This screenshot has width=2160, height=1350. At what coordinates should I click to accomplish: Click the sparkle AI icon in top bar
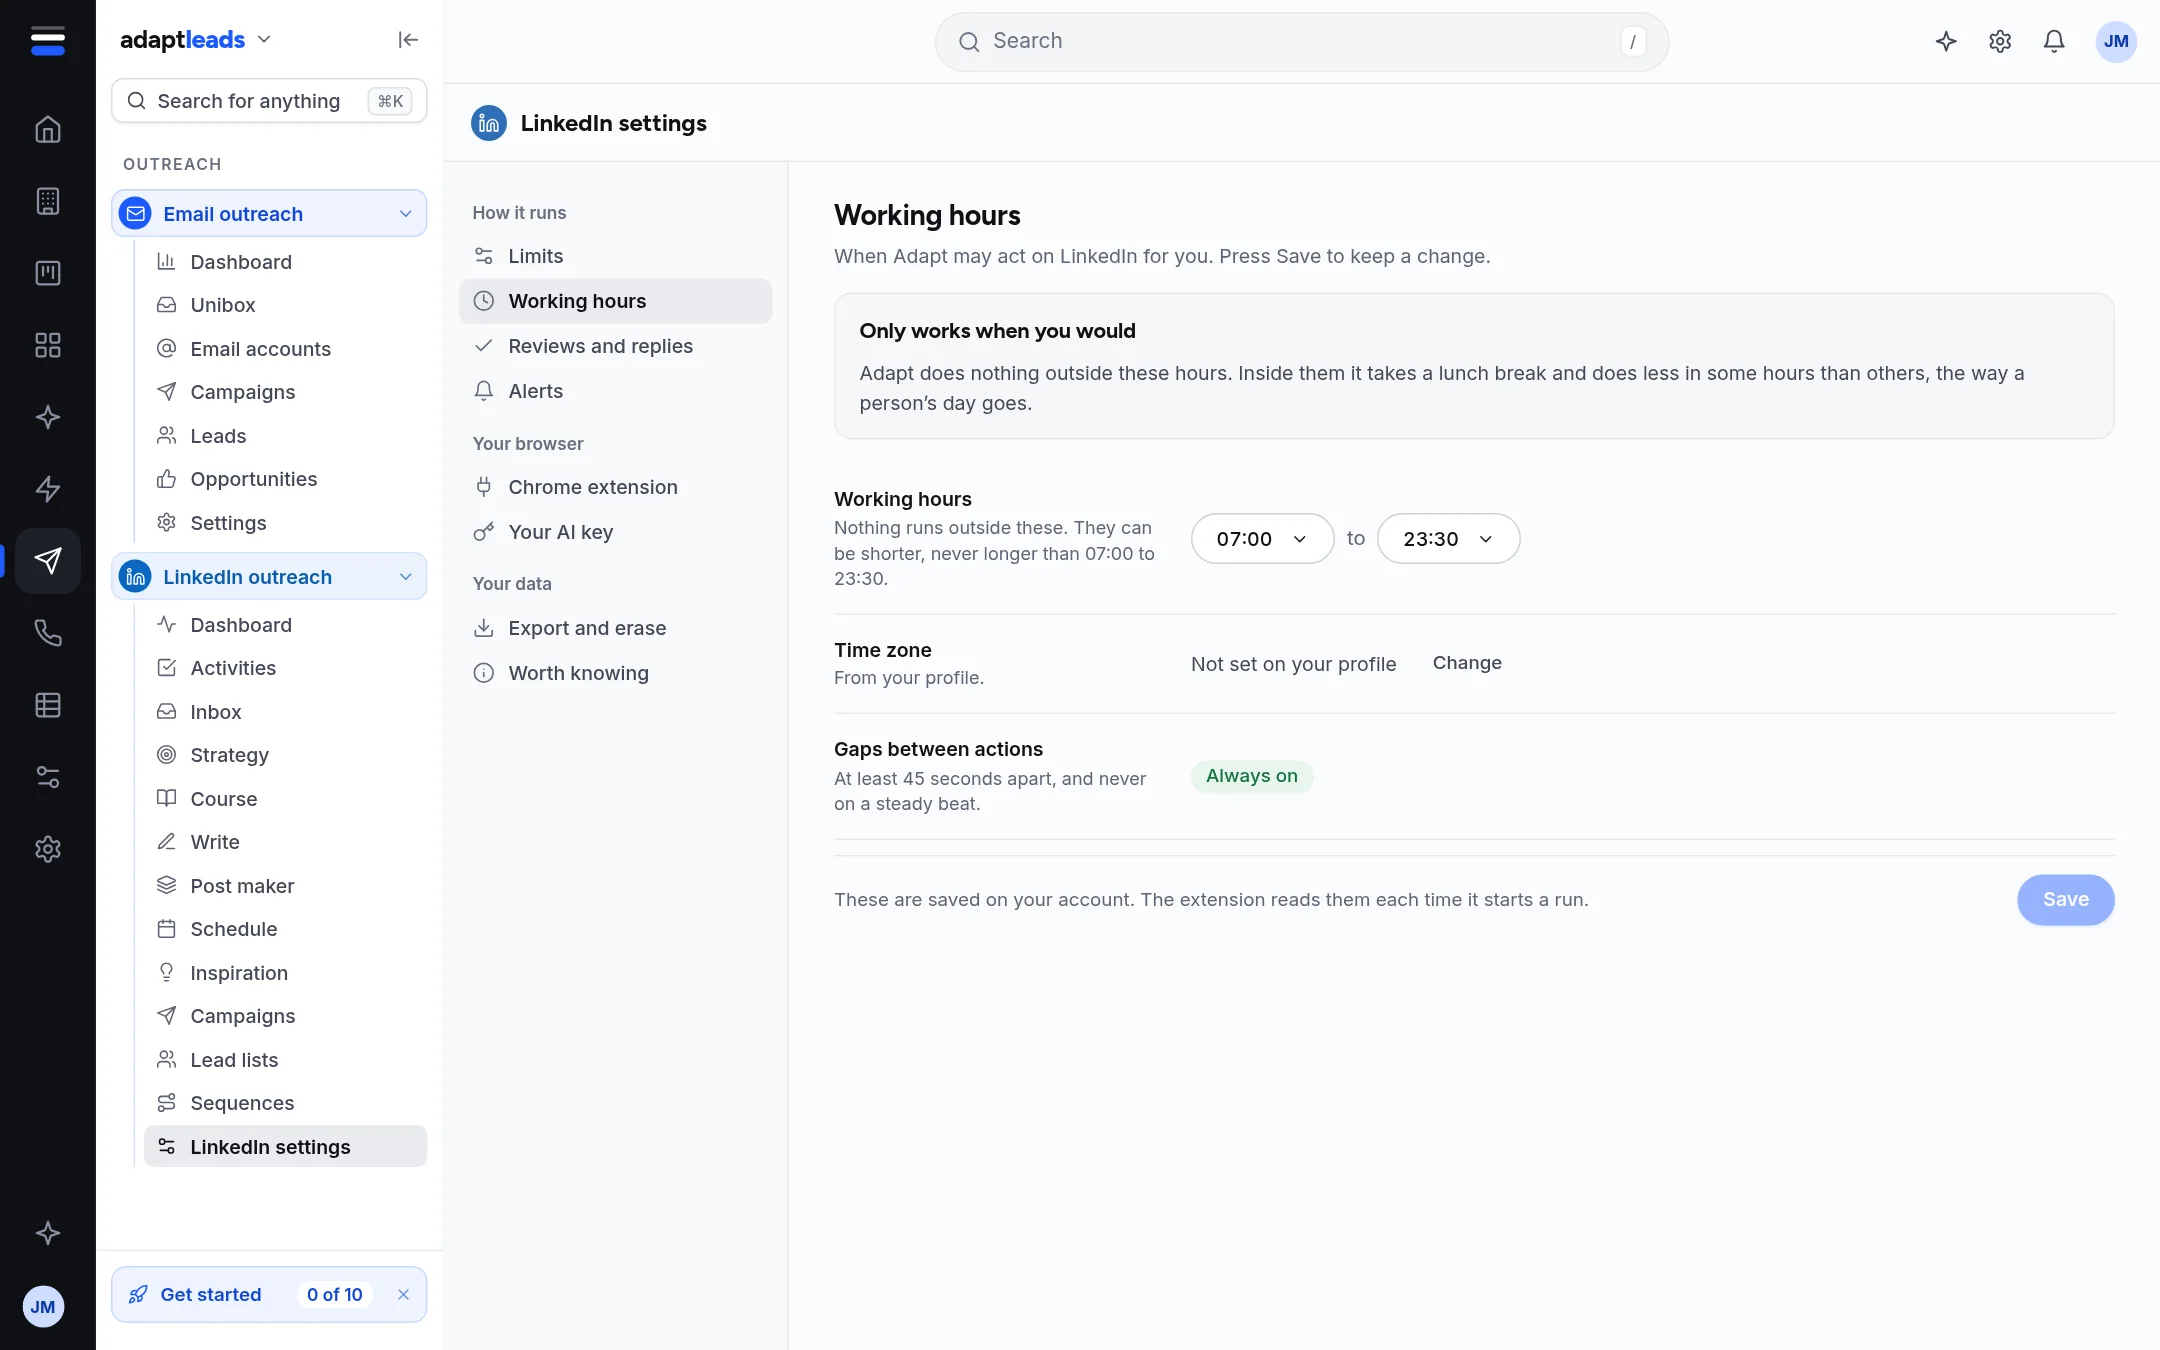coord(1946,41)
